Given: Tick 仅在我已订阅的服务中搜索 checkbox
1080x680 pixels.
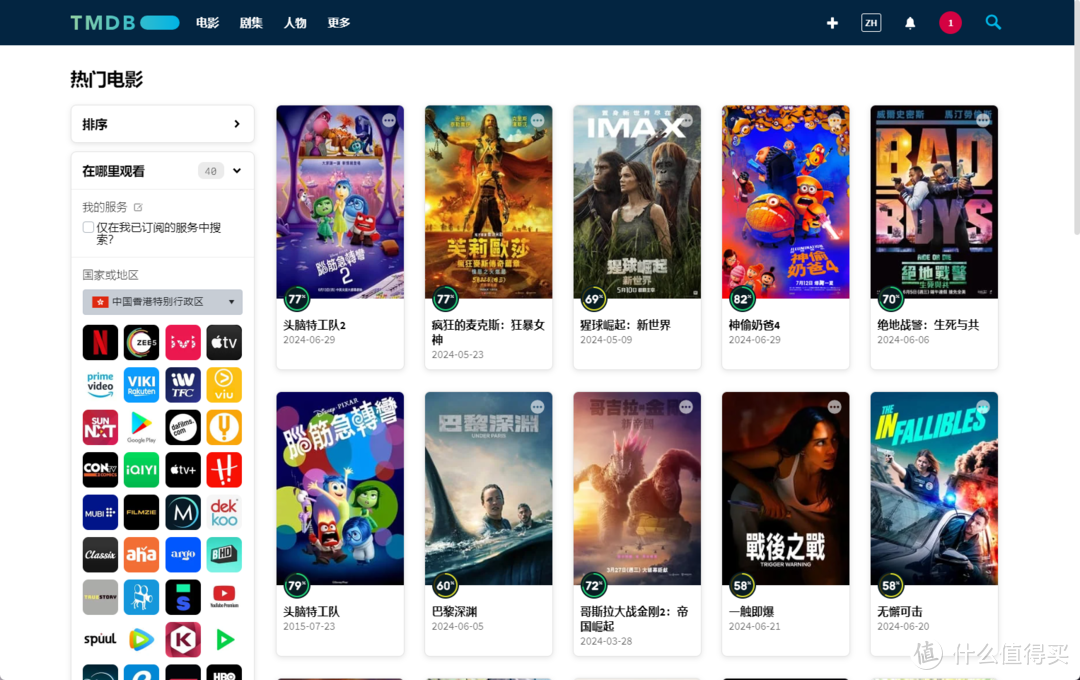Looking at the screenshot, I should [x=88, y=227].
